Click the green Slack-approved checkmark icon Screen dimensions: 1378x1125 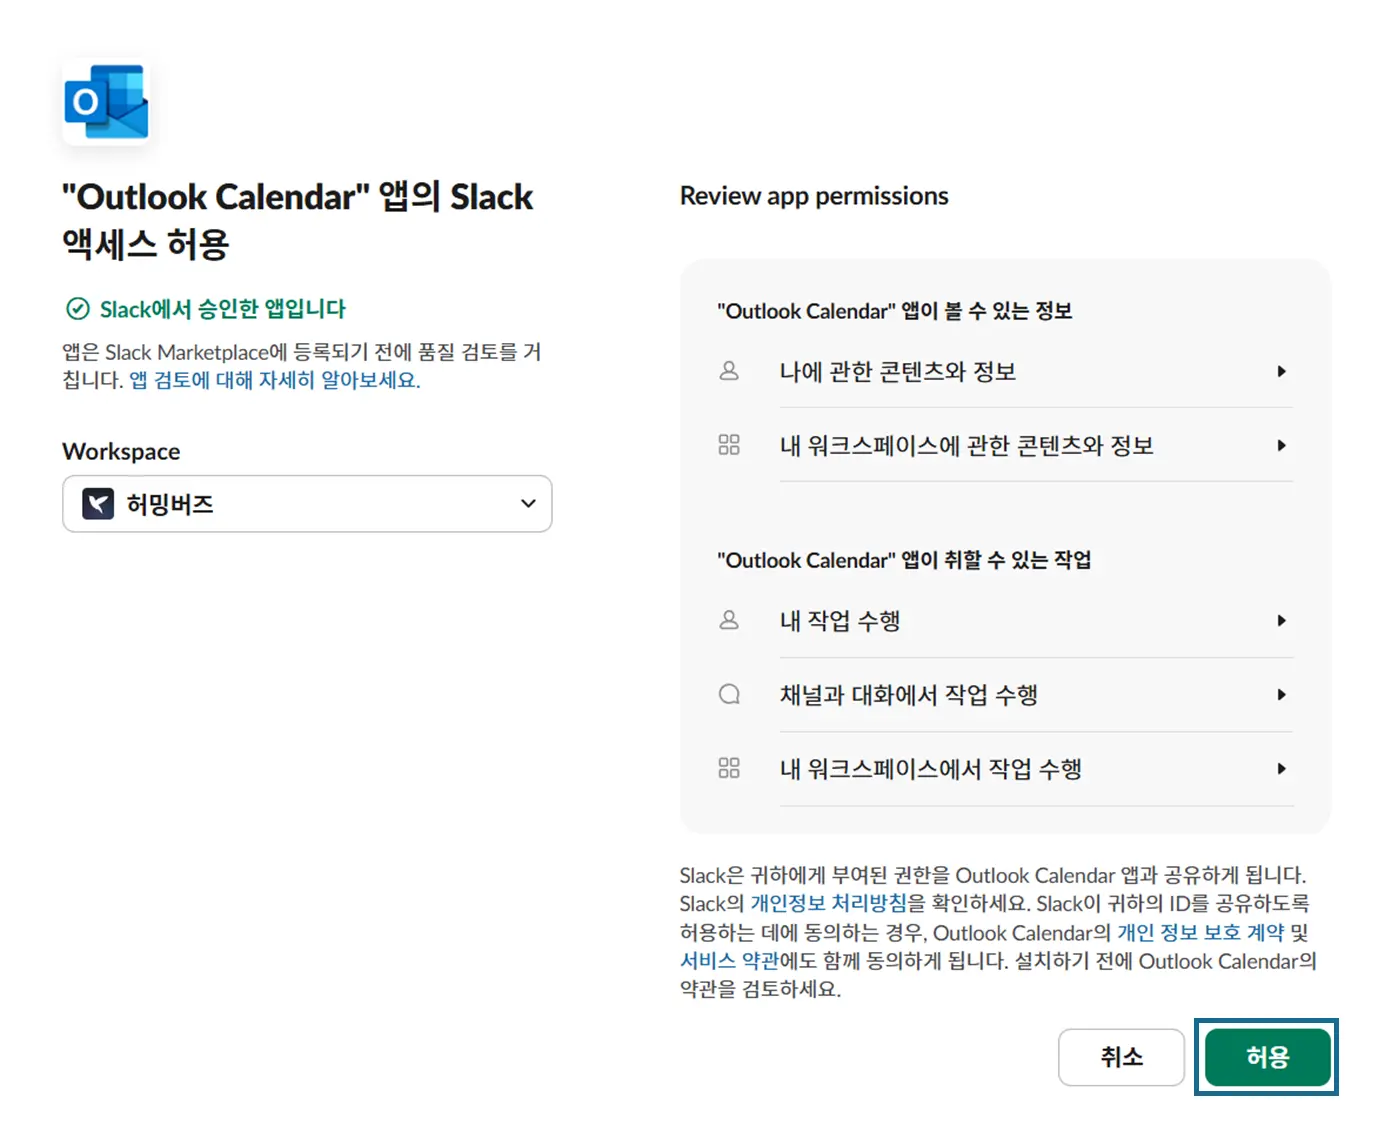[77, 309]
